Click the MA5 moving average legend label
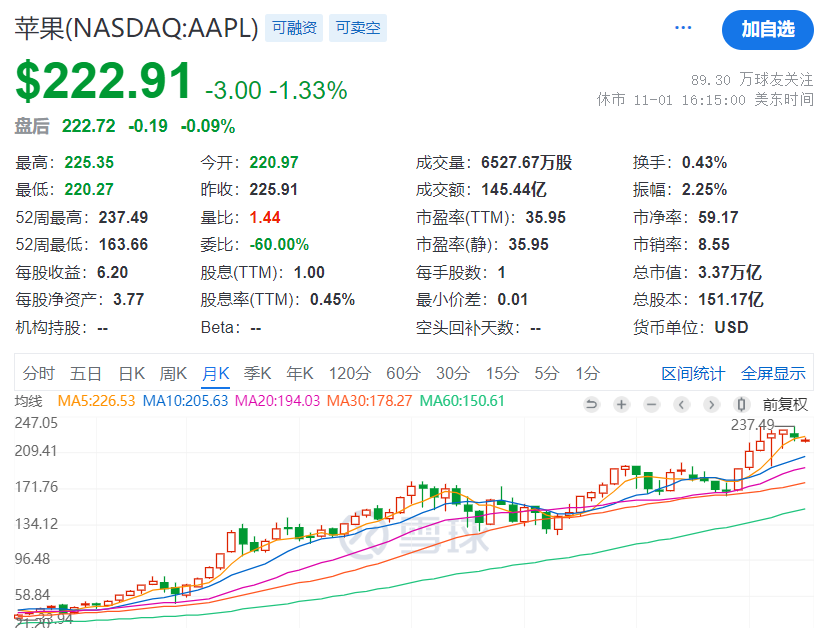The image size is (830, 628). pyautogui.click(x=95, y=401)
